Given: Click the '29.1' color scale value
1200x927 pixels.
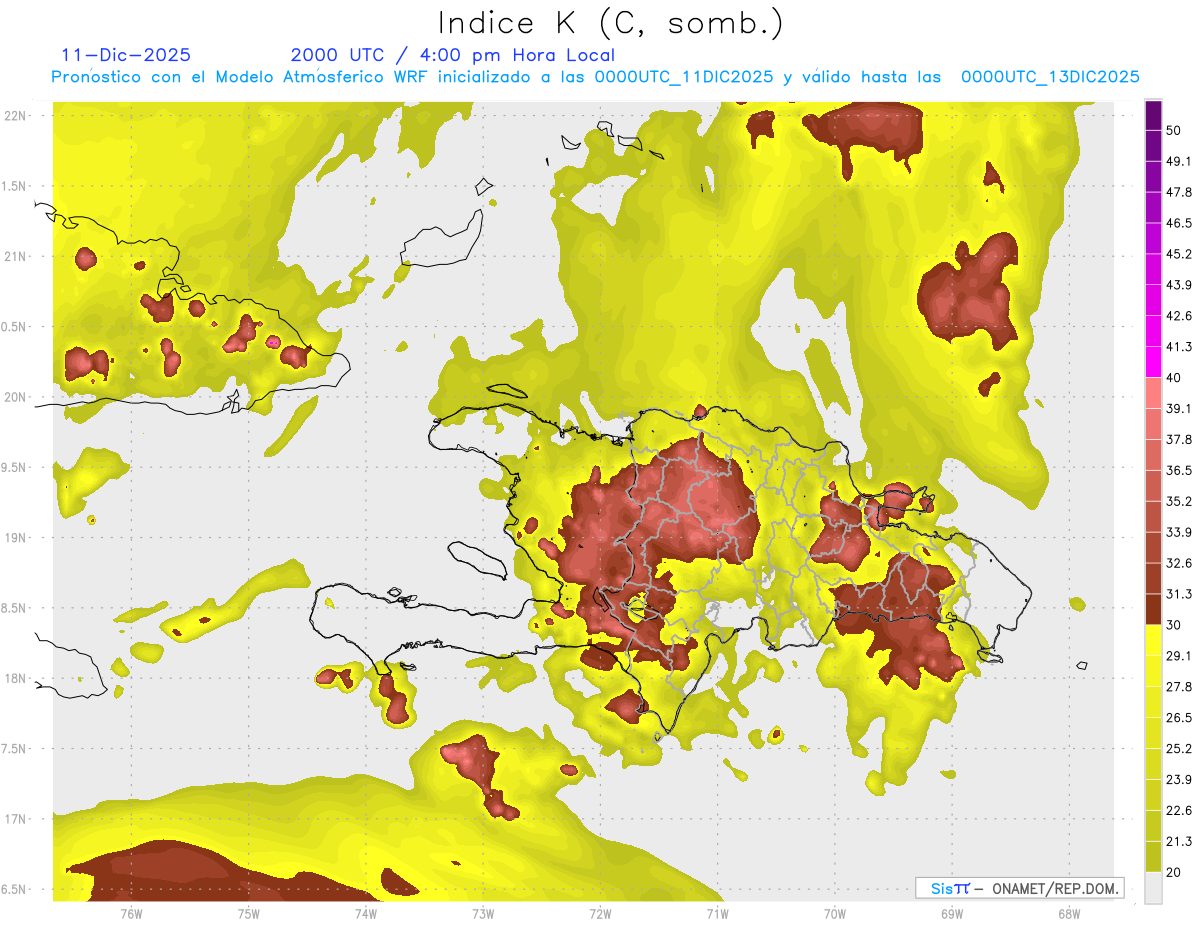Looking at the screenshot, I should (1179, 656).
